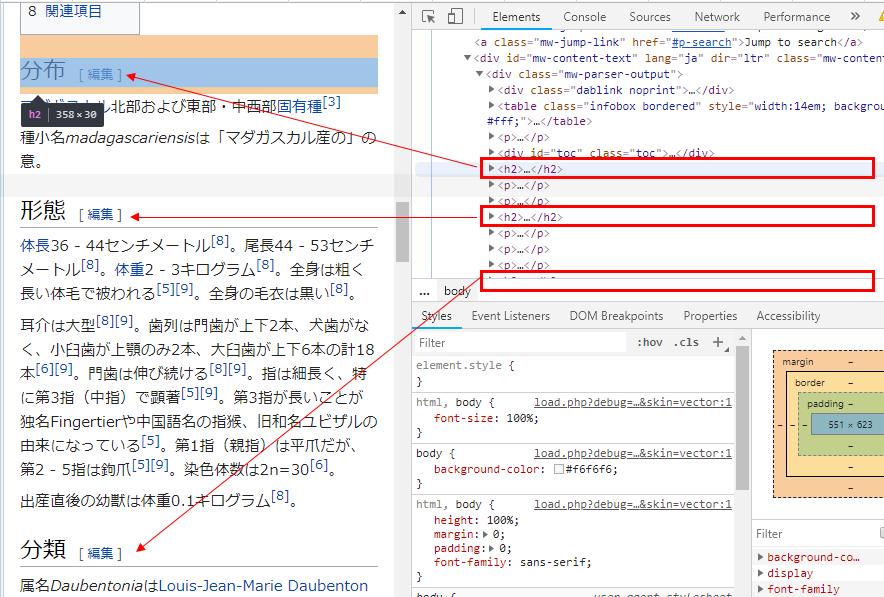Collapse the mw-parser-output div node

click(479, 74)
